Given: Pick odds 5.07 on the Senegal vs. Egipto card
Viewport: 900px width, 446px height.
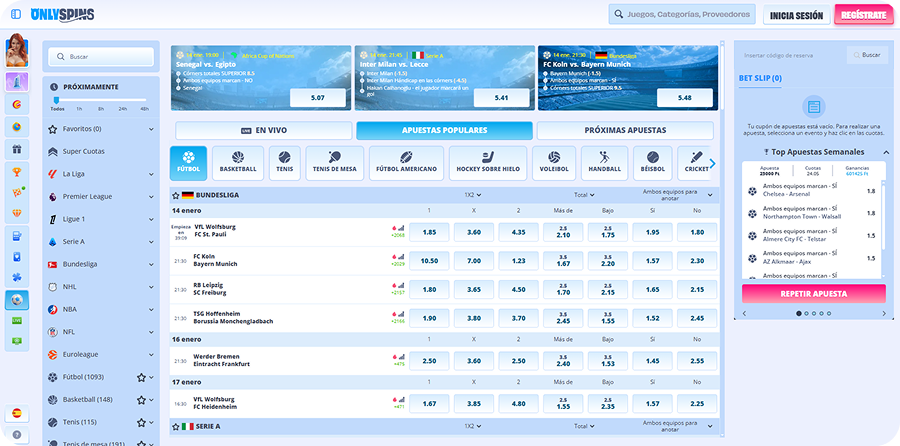Looking at the screenshot, I should point(317,98).
